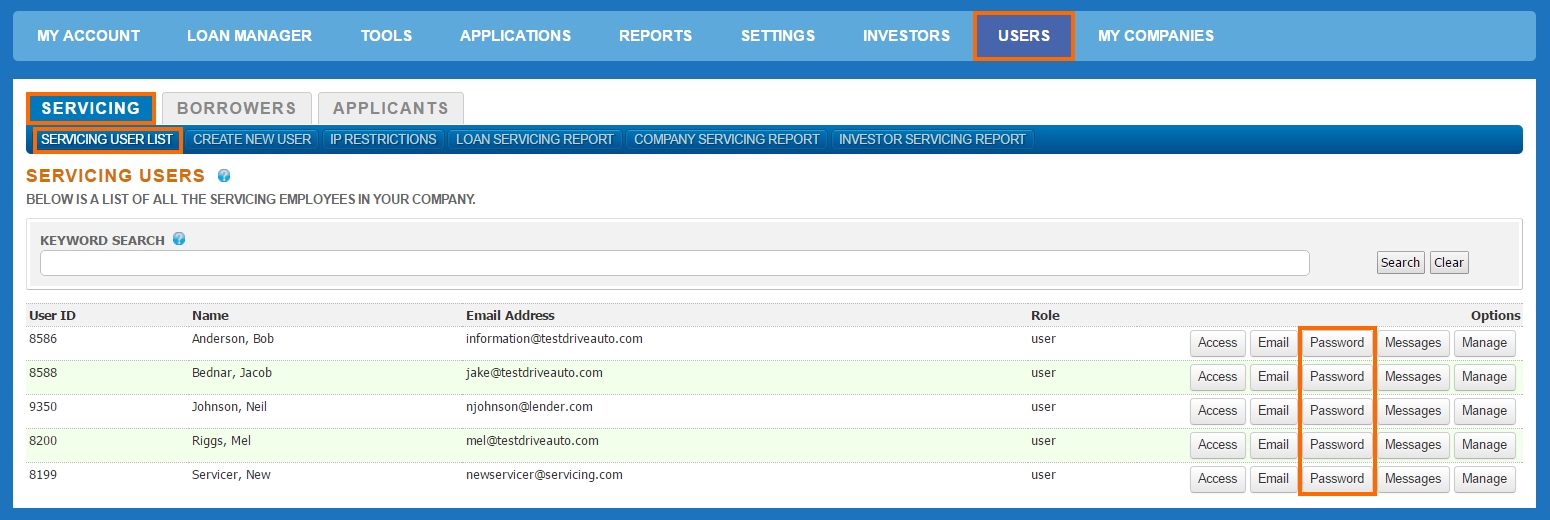
Task: Click Email button for Neil Johnson
Action: (x=1273, y=411)
